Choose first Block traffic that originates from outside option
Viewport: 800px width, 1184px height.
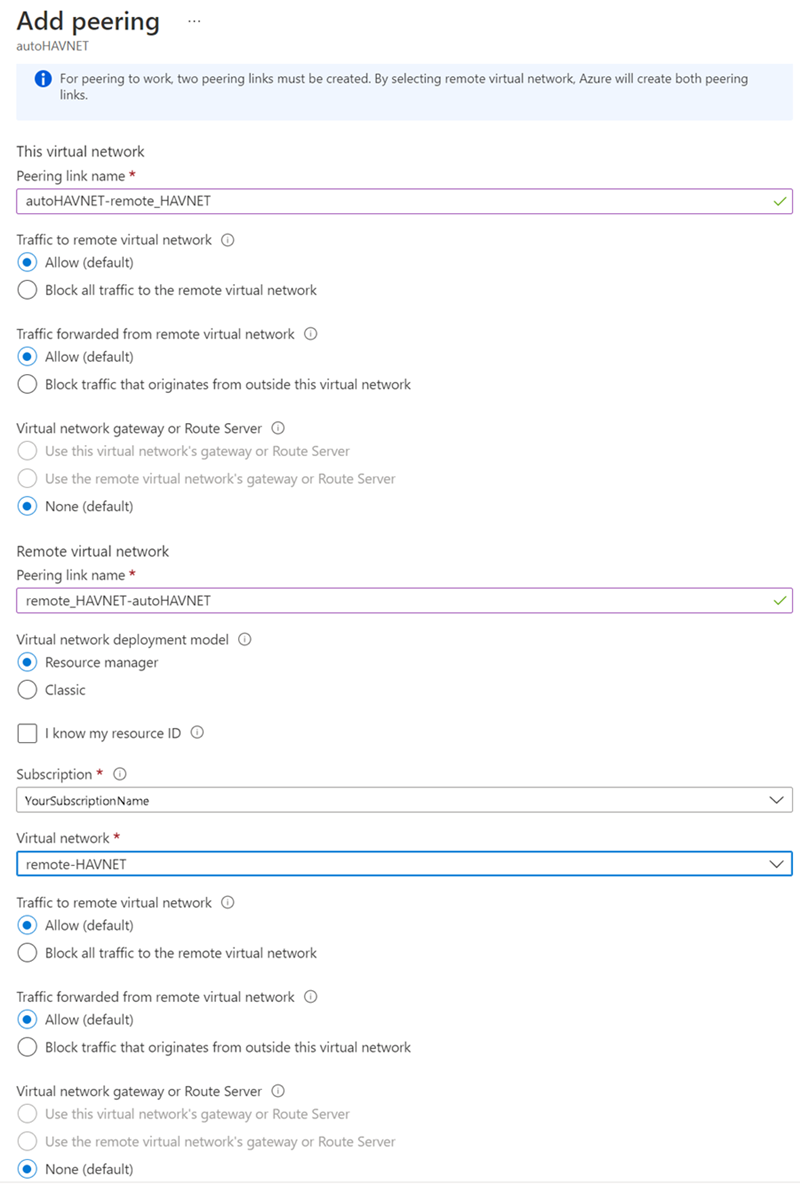28,384
